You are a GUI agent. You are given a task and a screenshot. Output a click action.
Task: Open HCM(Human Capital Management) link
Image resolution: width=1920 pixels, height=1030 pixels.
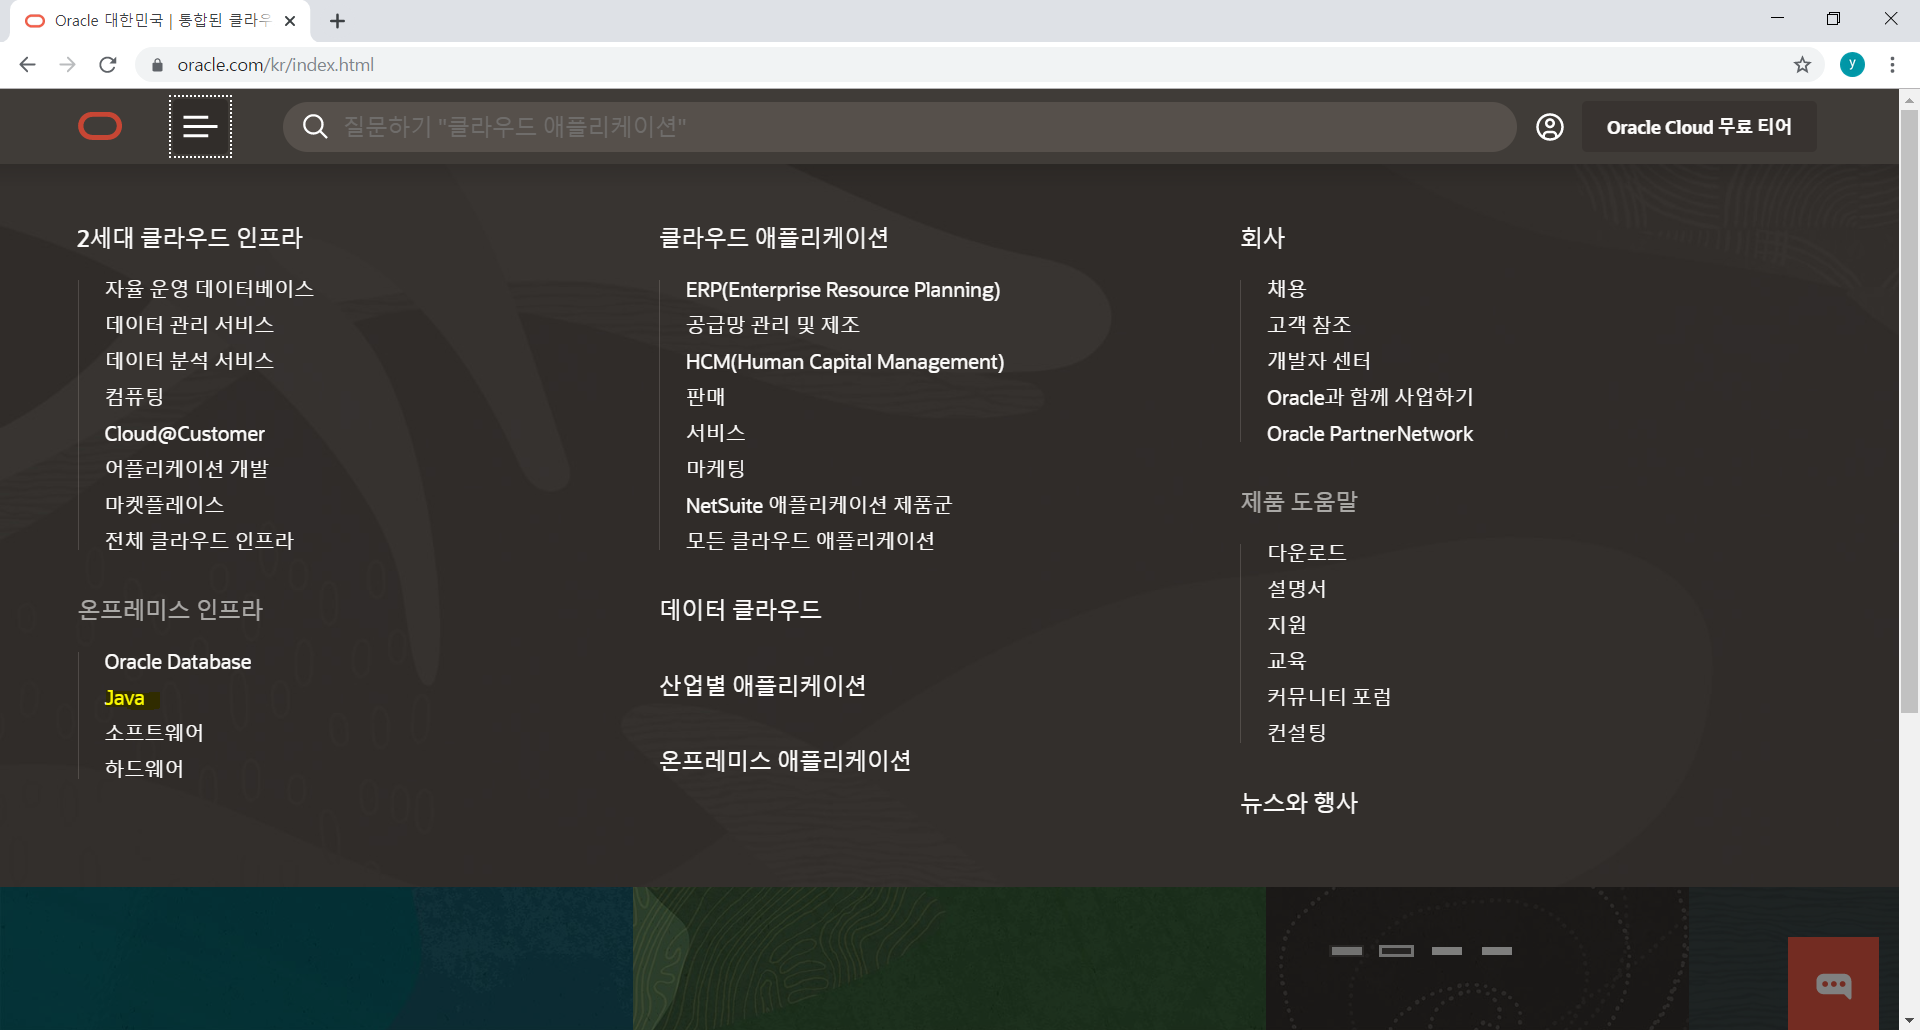[x=845, y=362]
